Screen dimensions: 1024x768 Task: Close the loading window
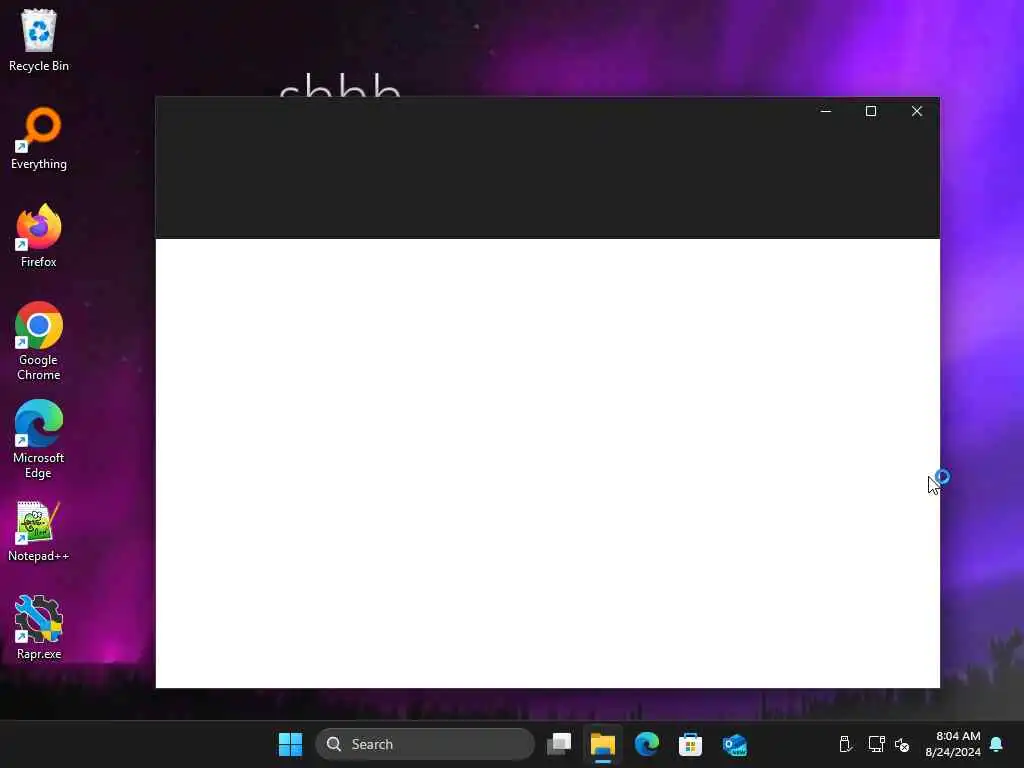917,111
